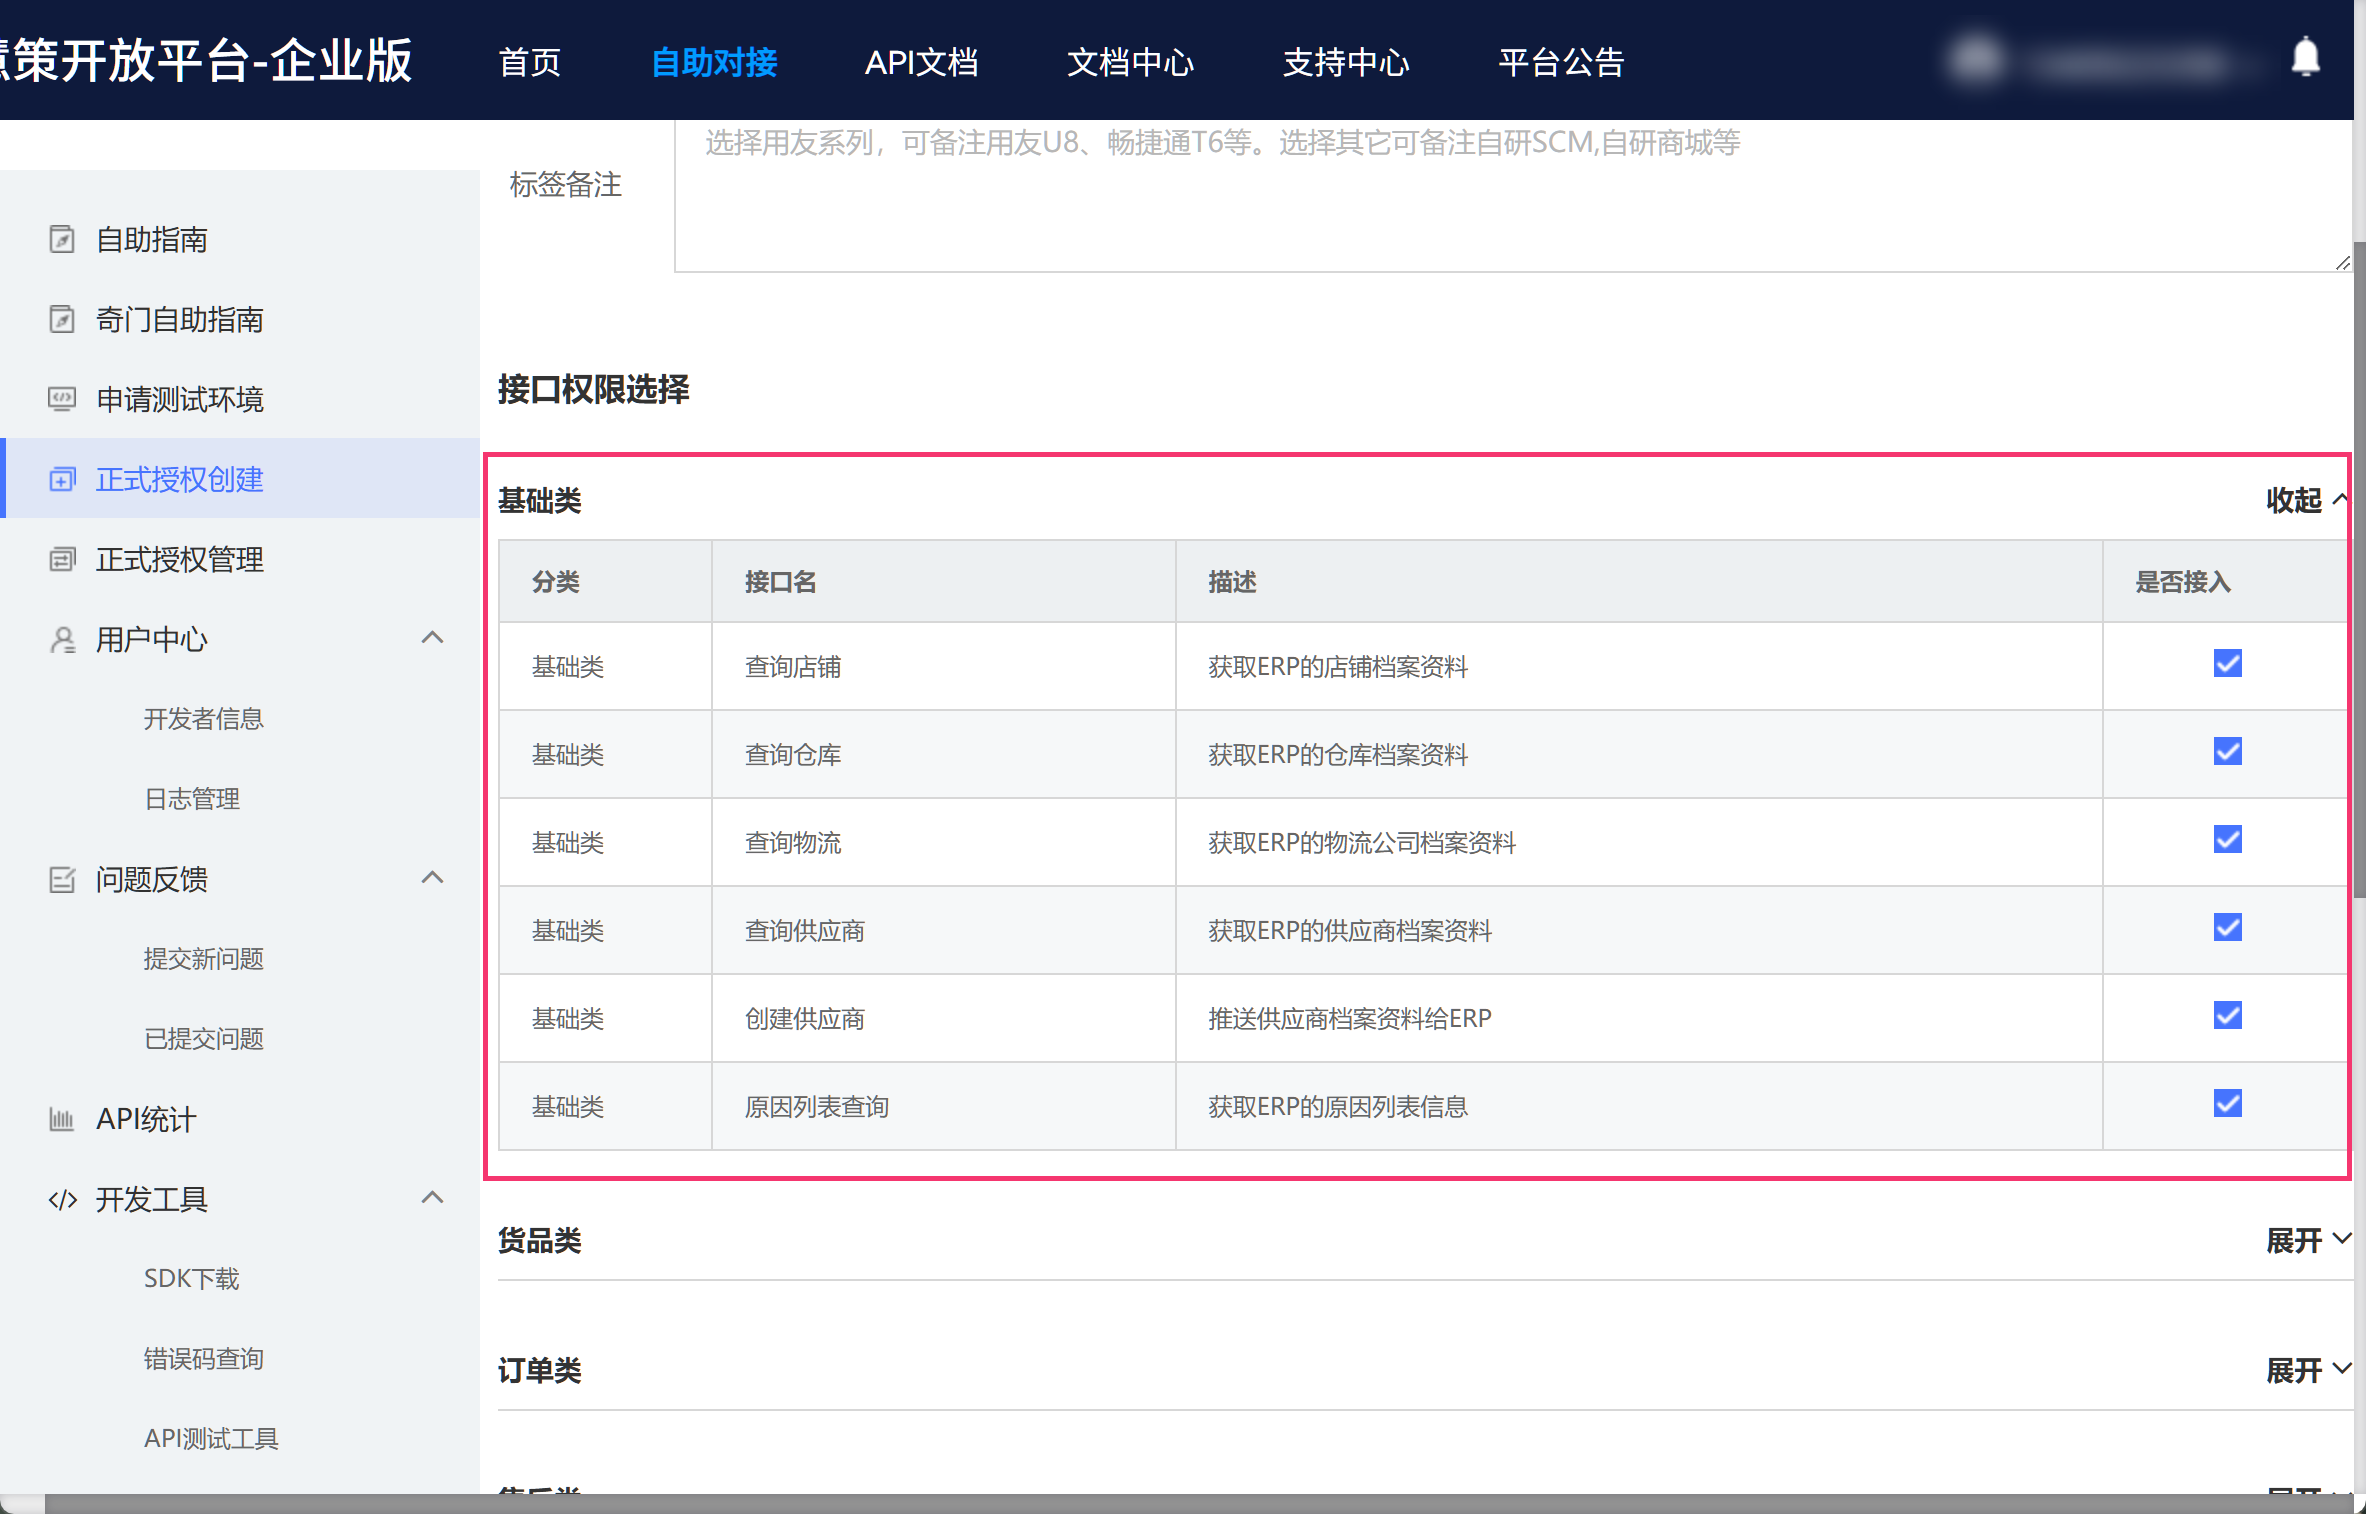Switch to the 支持中心 navigation tab
The height and width of the screenshot is (1514, 2366).
coord(1345,62)
